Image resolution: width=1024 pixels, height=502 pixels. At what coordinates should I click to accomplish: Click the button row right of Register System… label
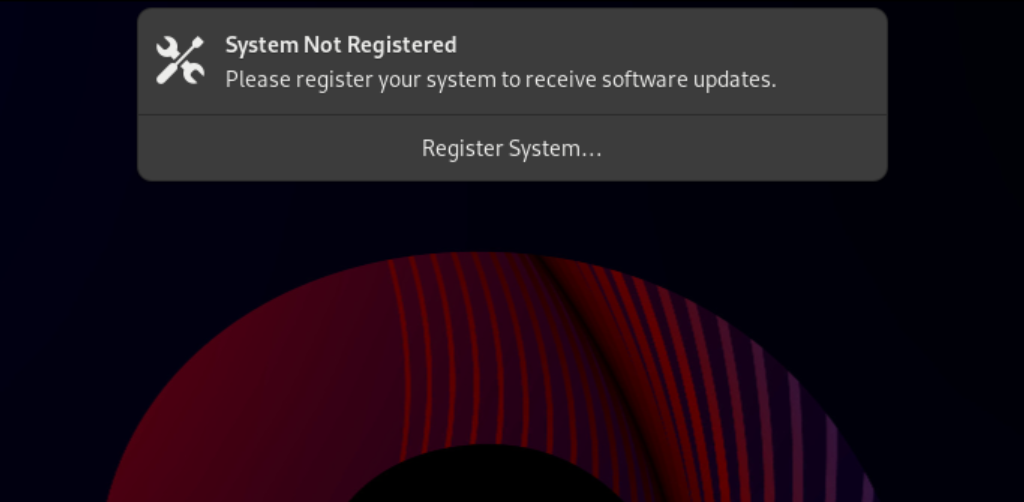(744, 148)
